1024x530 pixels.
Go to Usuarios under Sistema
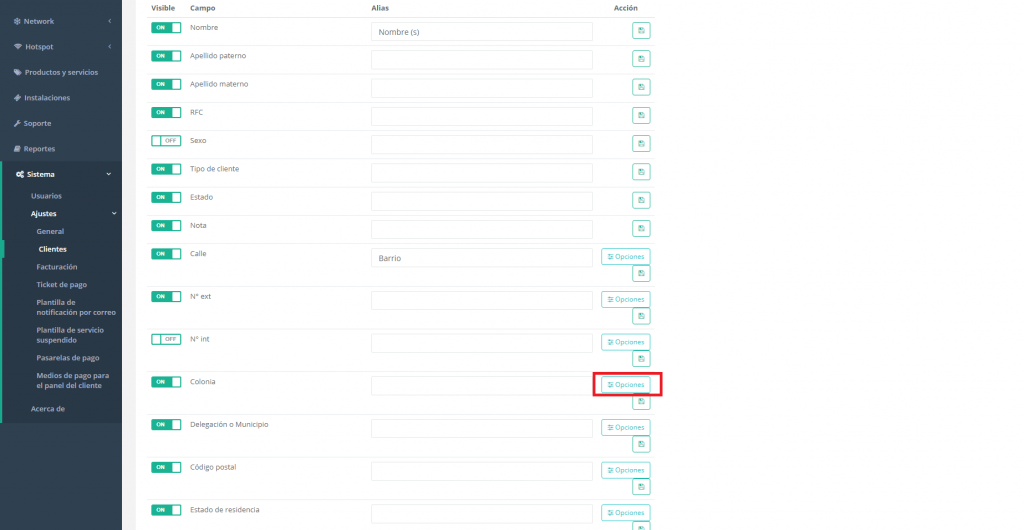[46, 196]
